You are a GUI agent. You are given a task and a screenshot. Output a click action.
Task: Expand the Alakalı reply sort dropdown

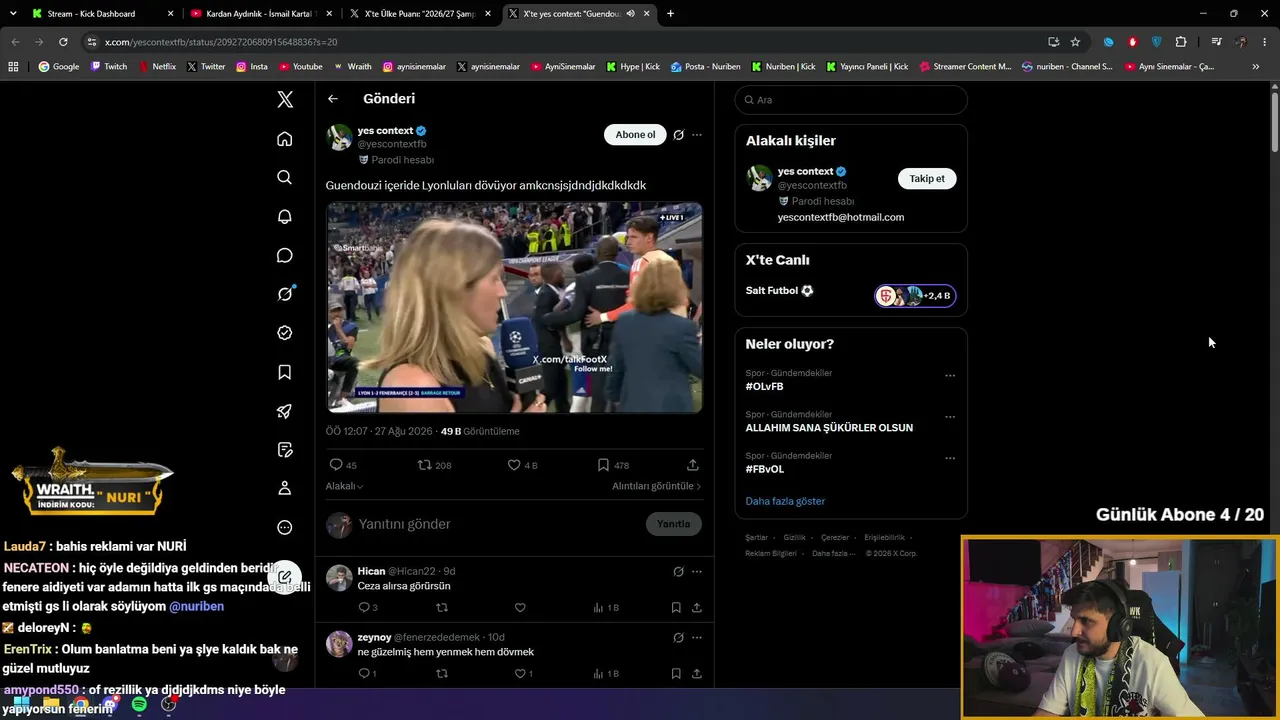point(344,486)
